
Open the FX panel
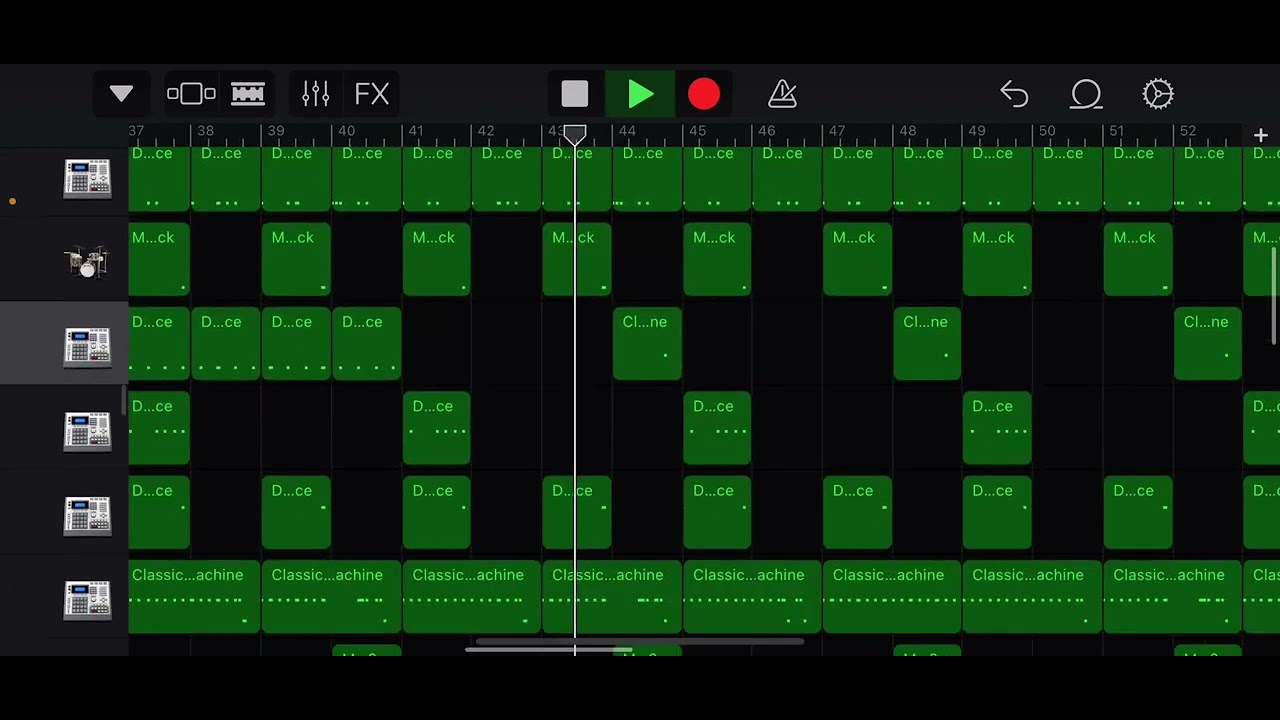pyautogui.click(x=372, y=94)
